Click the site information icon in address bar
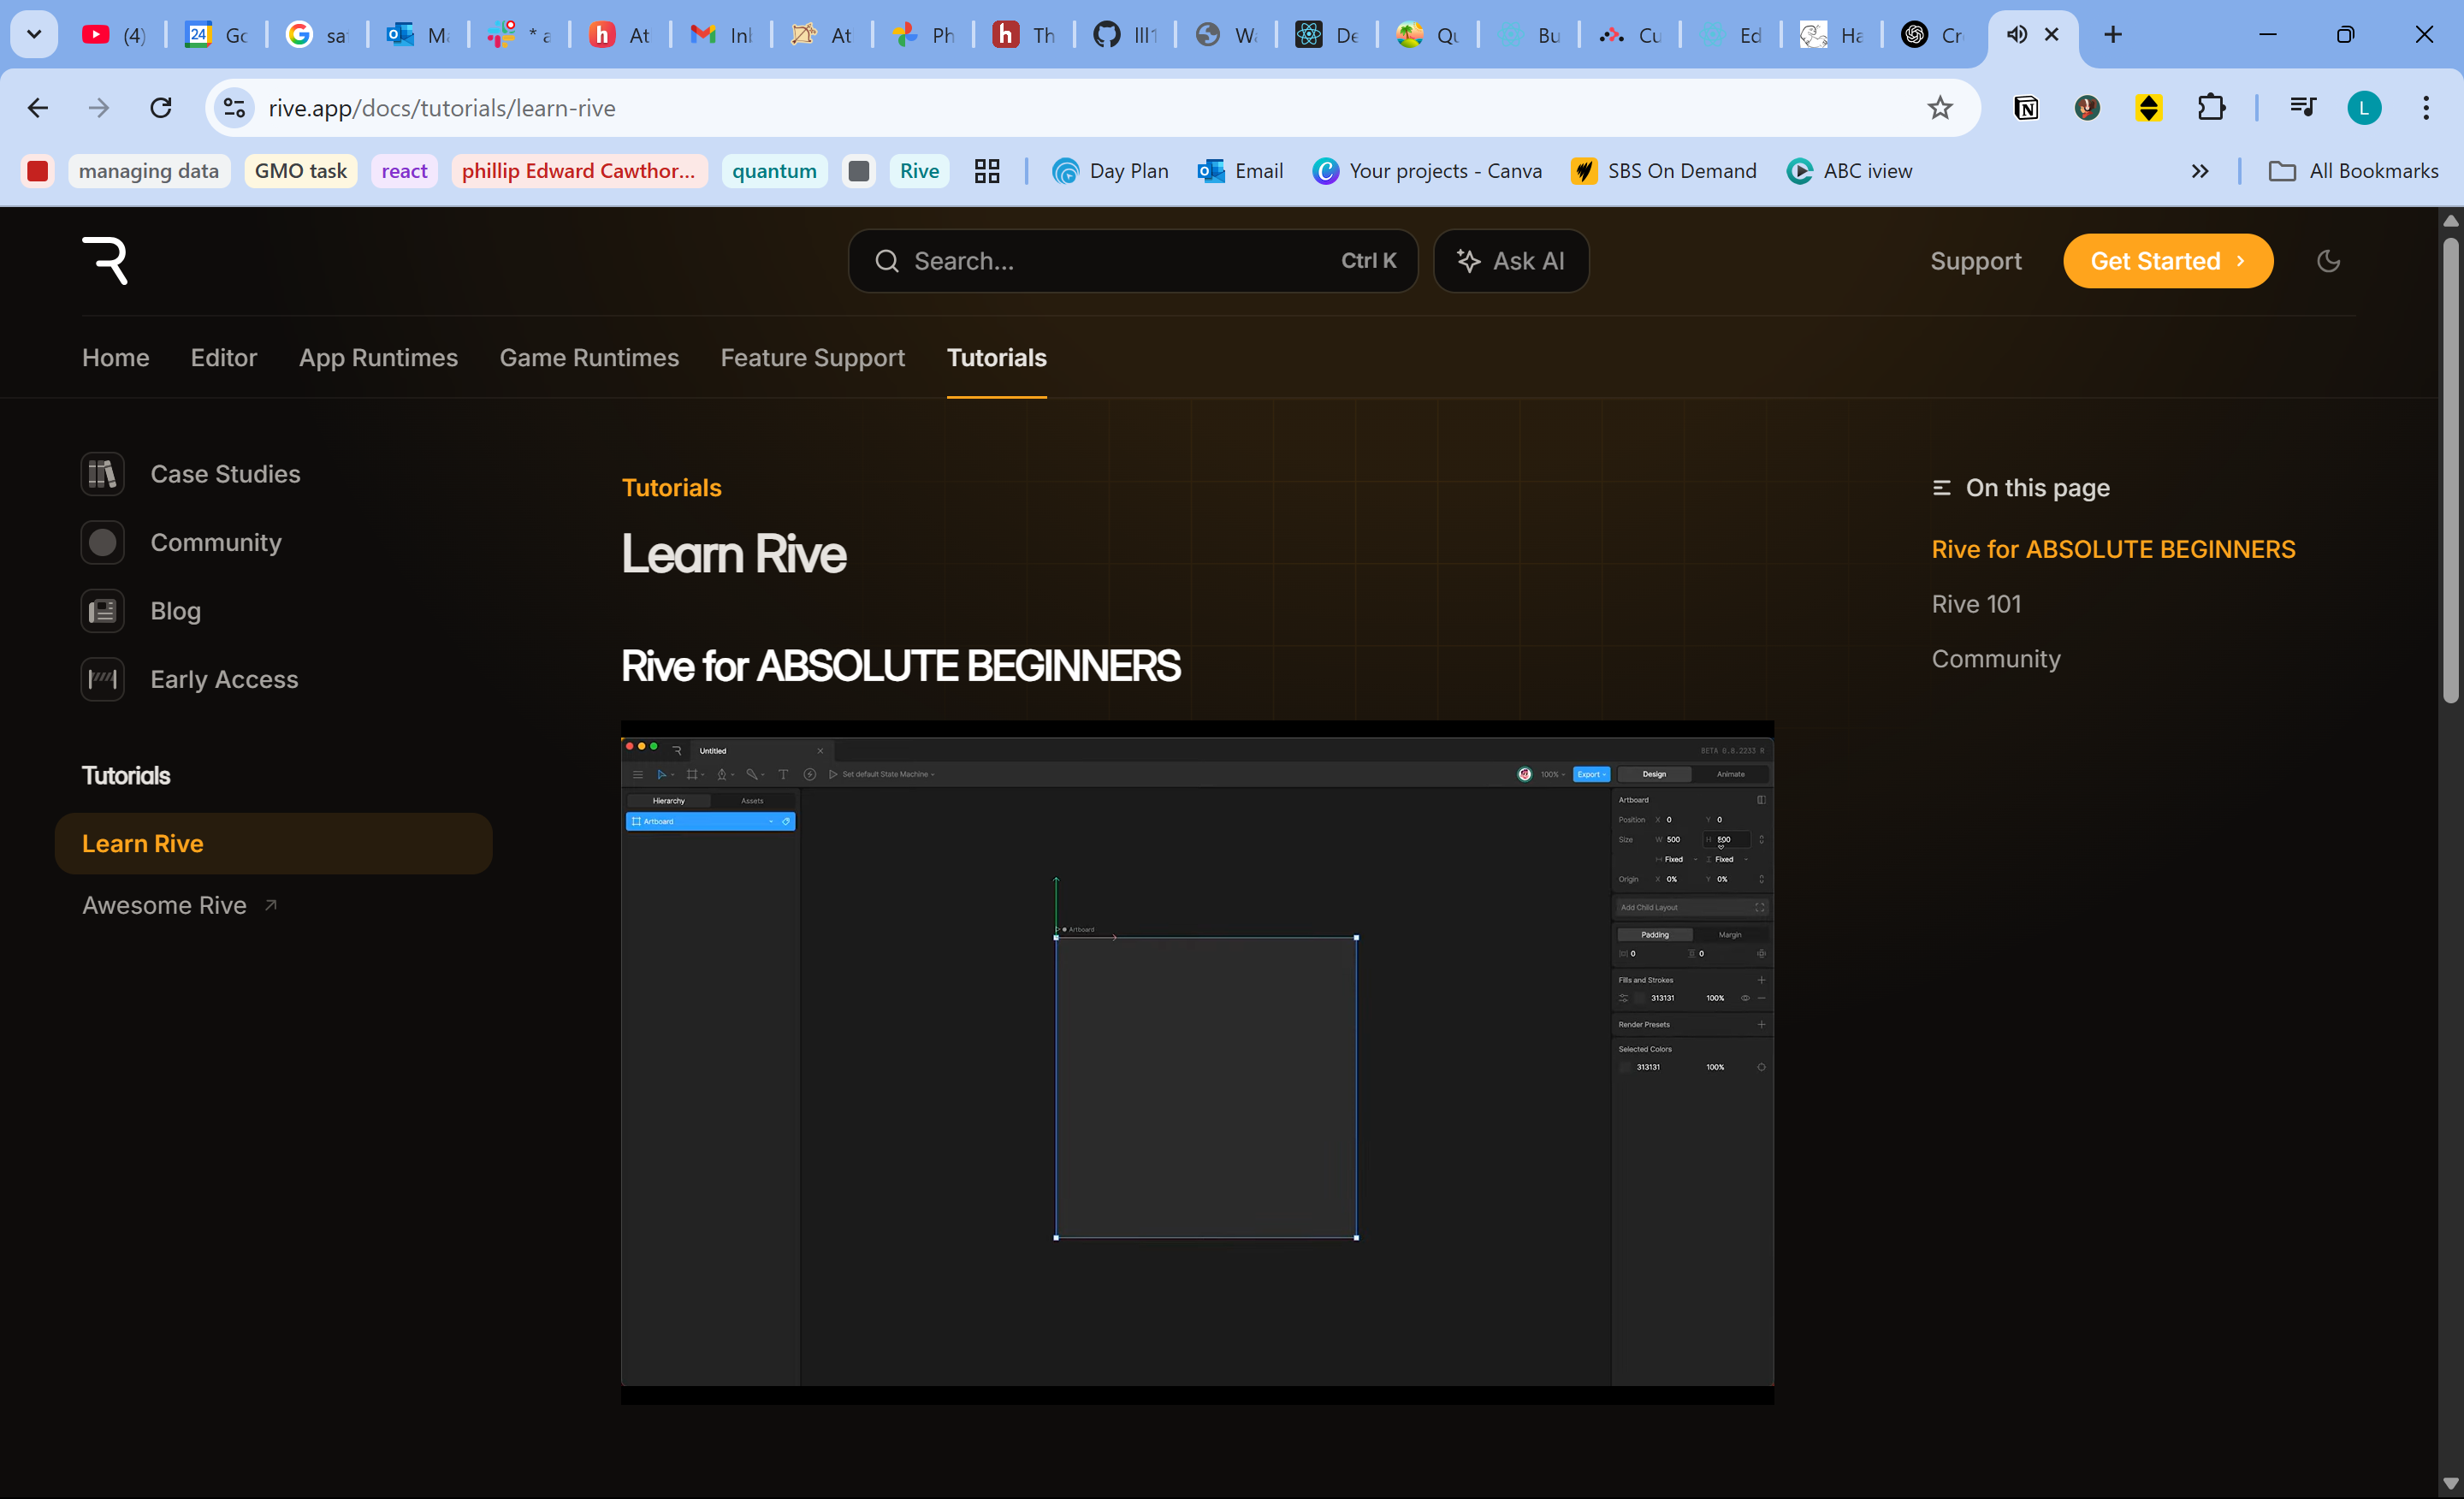 (x=234, y=108)
